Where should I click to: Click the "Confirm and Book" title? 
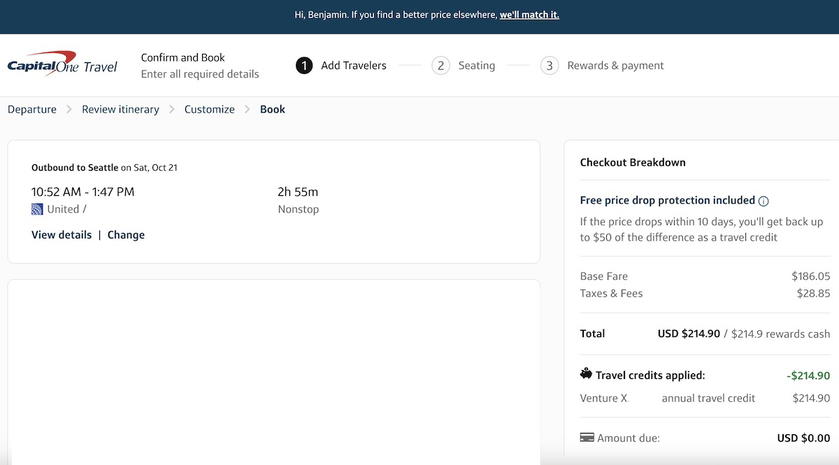click(182, 57)
